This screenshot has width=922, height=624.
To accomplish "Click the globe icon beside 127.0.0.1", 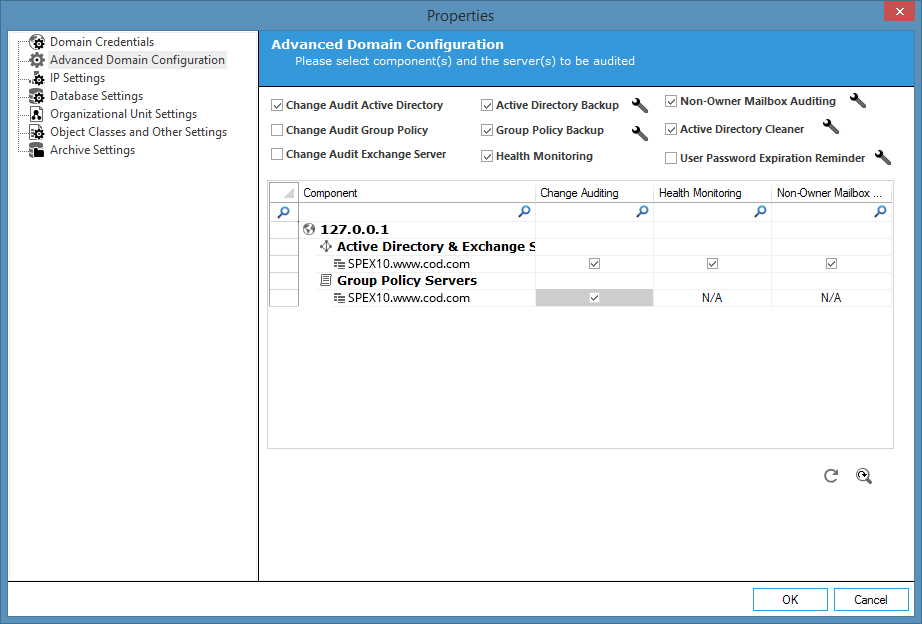I will [x=309, y=229].
